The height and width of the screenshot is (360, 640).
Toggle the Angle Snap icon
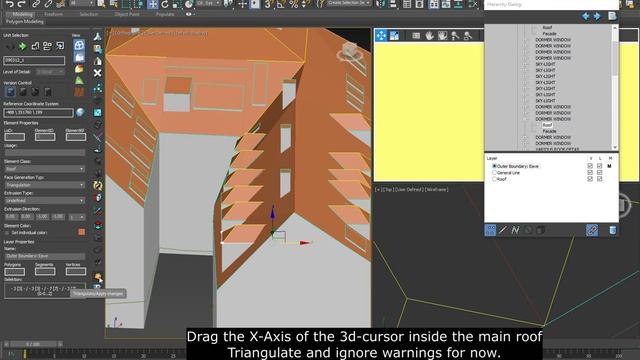click(x=281, y=4)
